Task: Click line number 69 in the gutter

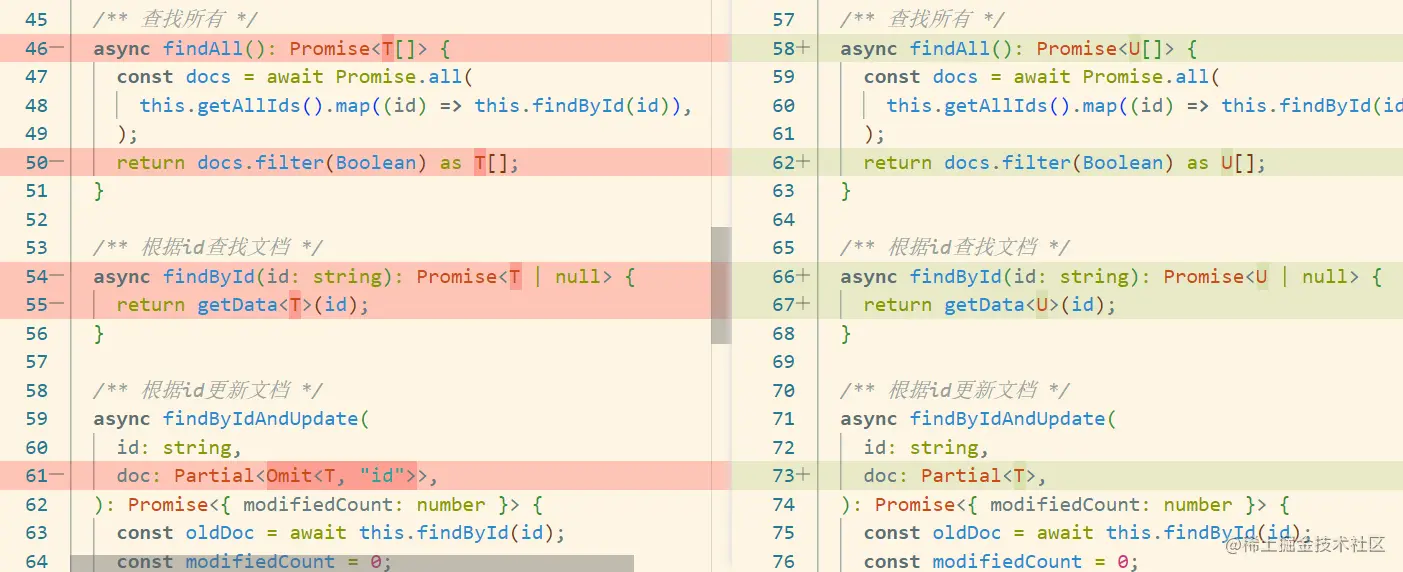Action: click(x=784, y=362)
